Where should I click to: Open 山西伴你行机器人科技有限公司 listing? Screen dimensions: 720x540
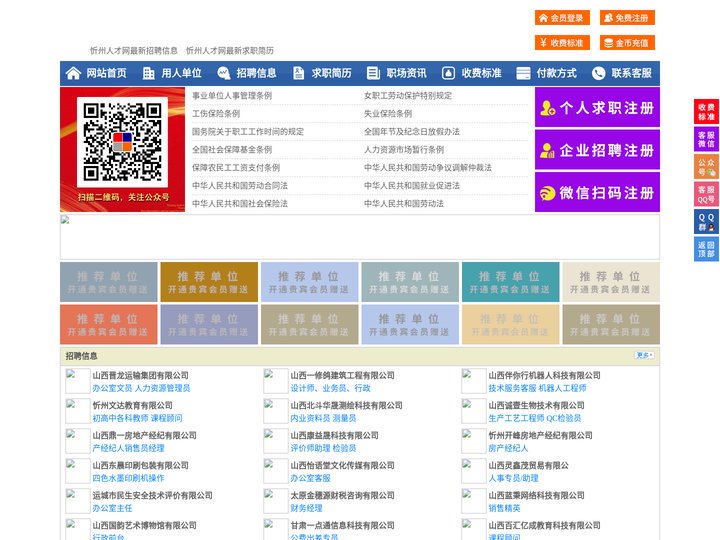coord(545,375)
